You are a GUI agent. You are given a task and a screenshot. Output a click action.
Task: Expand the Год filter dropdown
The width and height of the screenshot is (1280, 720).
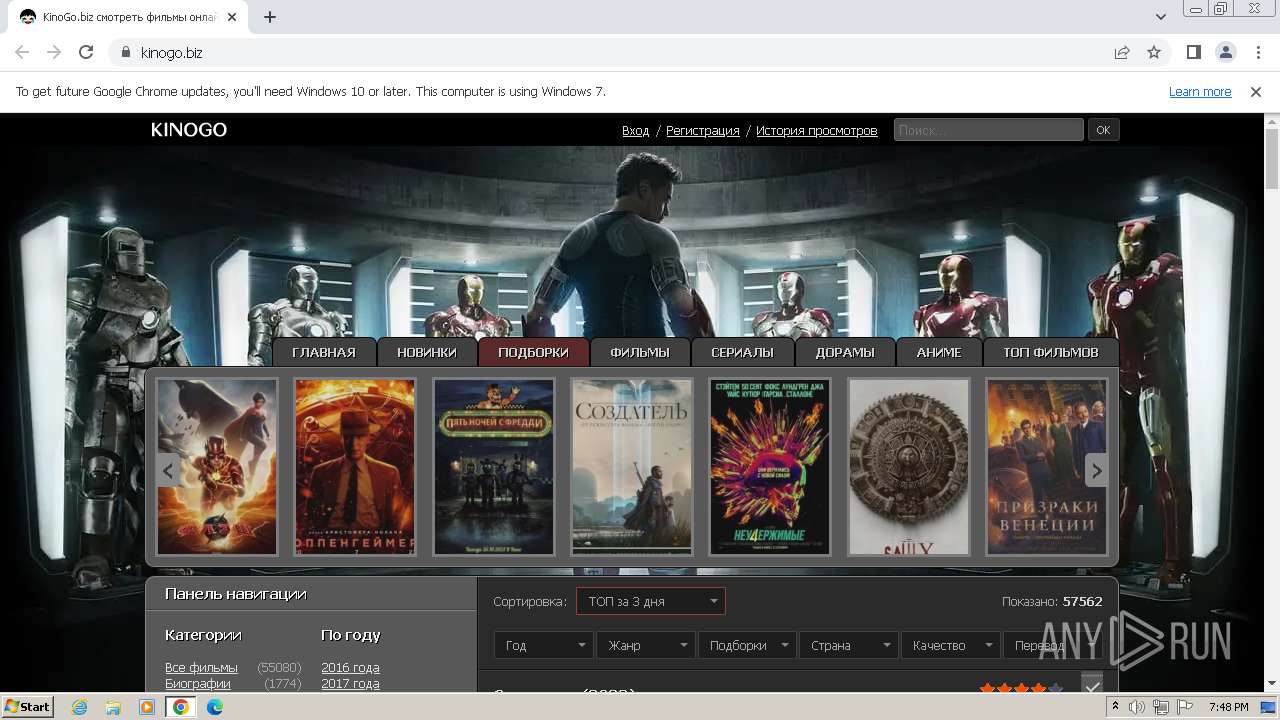click(544, 645)
